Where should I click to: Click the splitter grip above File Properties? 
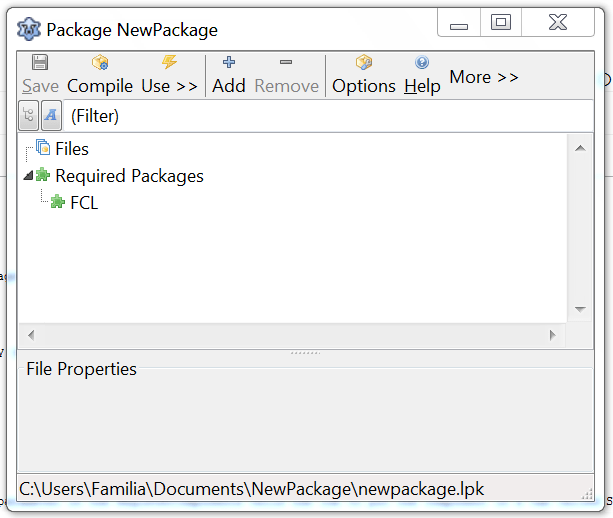coord(305,353)
